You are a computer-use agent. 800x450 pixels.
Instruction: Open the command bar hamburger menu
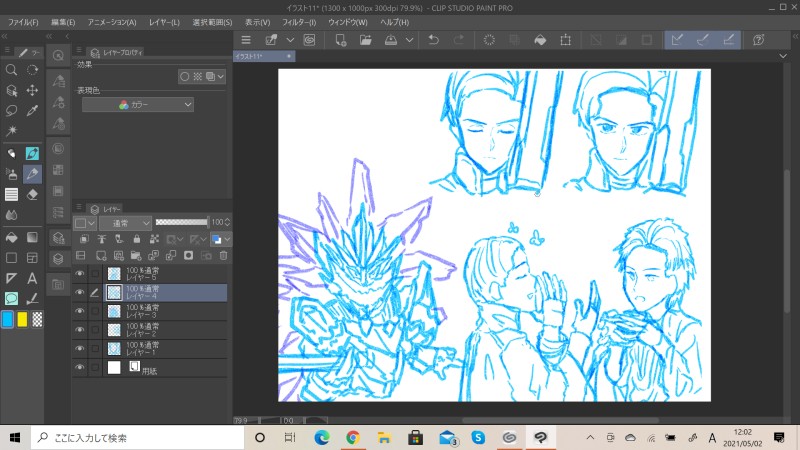coord(246,40)
